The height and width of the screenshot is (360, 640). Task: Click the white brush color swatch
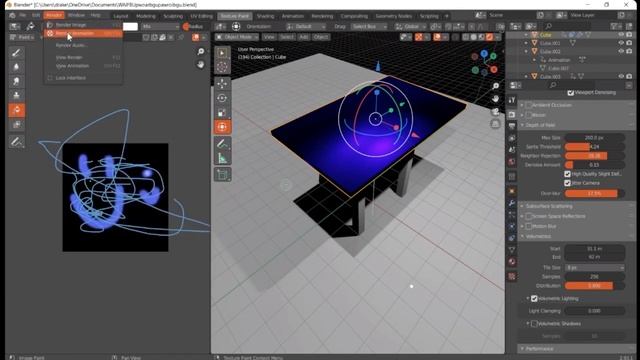(x=130, y=27)
